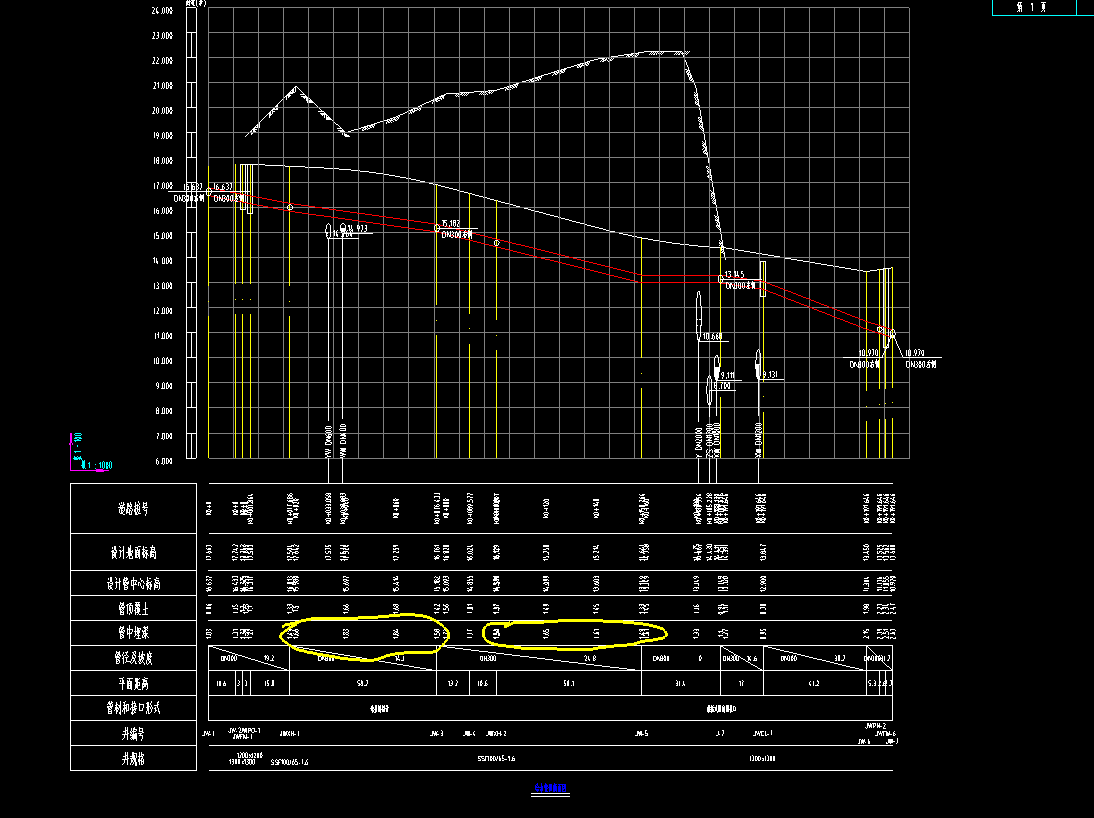Click well number JWPH-2
The height and width of the screenshot is (818, 1094).
click(x=875, y=727)
